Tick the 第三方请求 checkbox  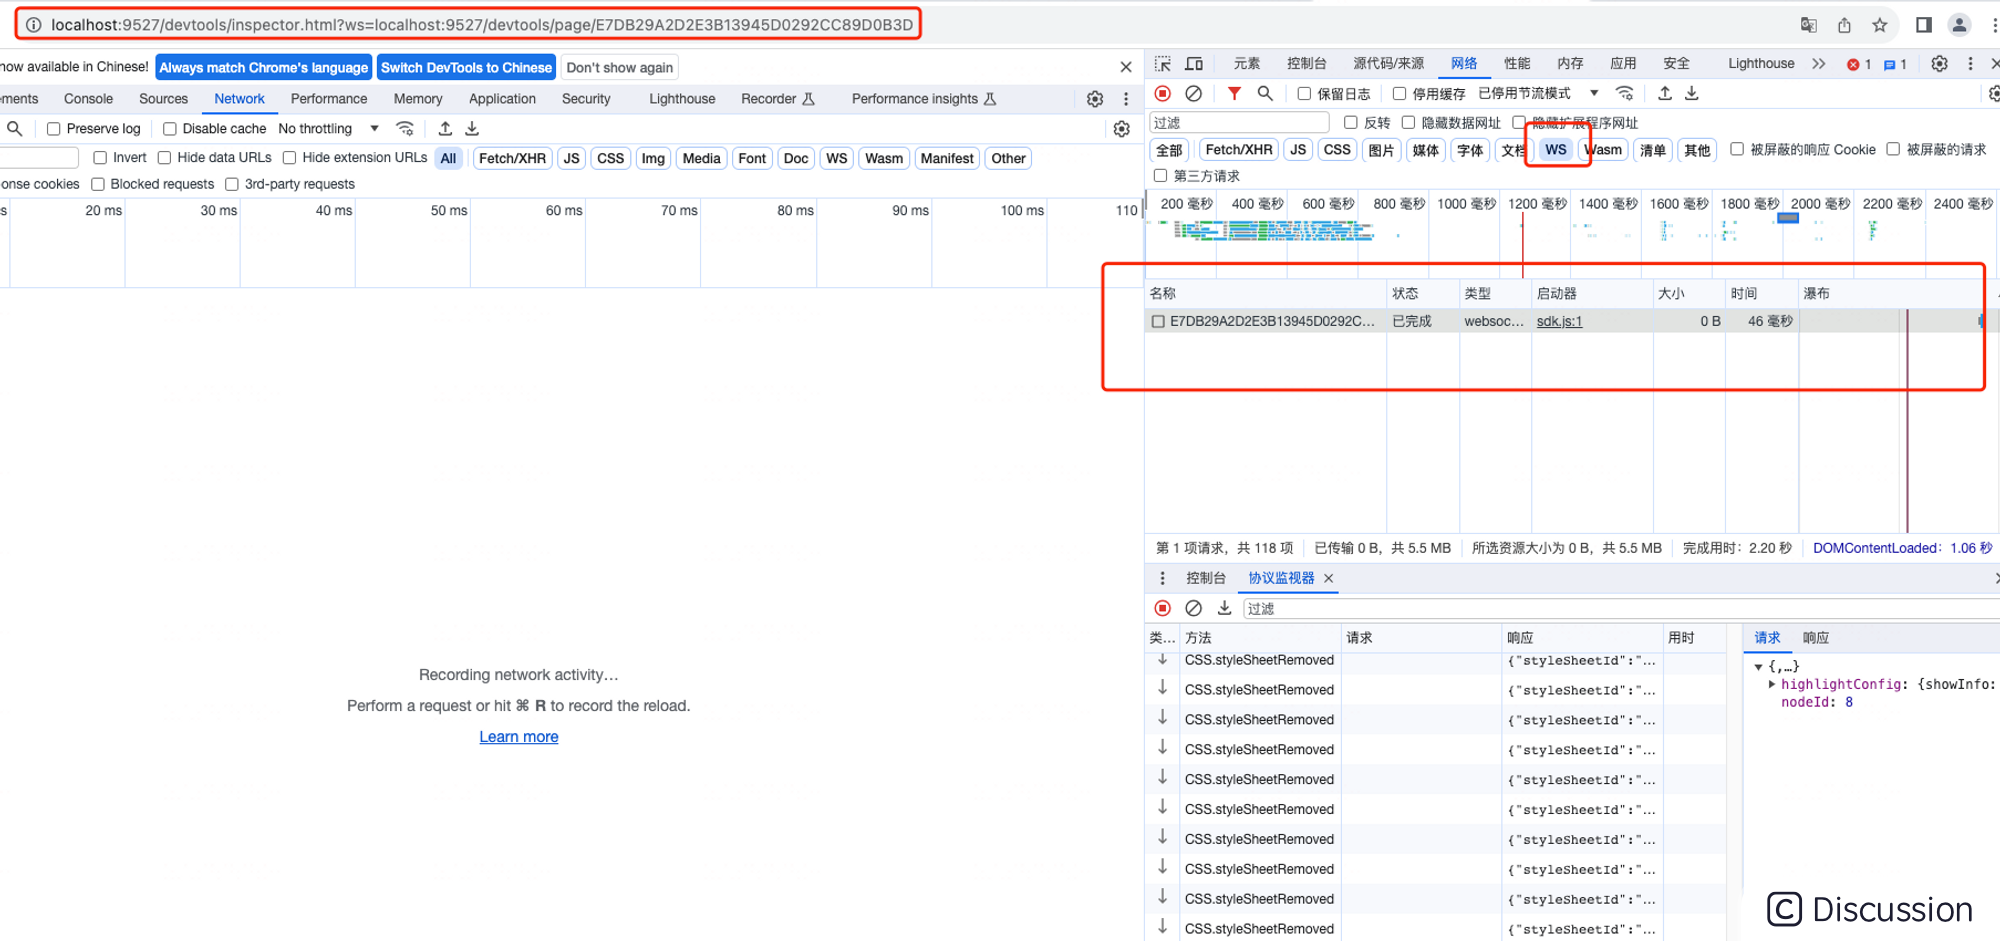coord(1160,175)
